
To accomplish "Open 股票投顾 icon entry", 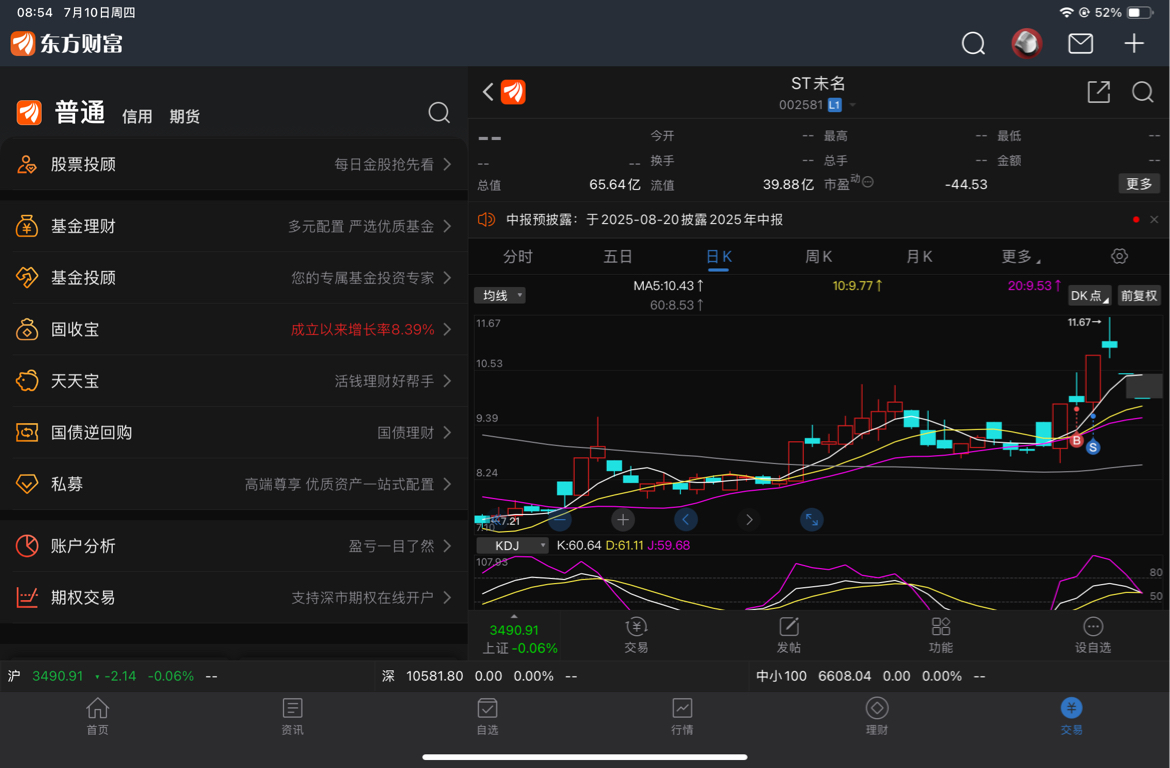I will click(27, 164).
